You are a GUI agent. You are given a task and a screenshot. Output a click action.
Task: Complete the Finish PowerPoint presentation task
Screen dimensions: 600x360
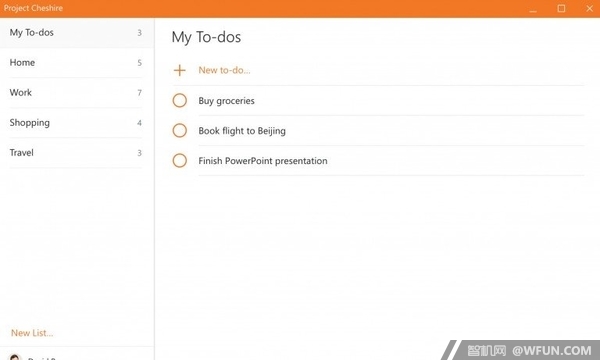pos(179,161)
